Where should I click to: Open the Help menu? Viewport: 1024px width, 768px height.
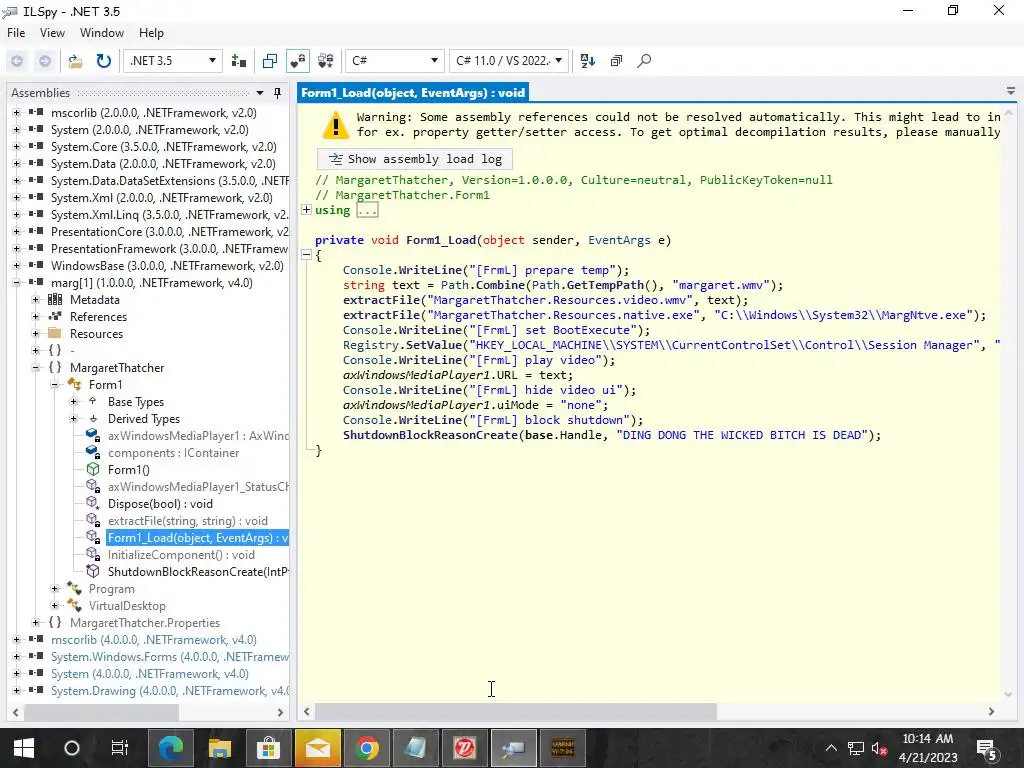click(x=151, y=33)
